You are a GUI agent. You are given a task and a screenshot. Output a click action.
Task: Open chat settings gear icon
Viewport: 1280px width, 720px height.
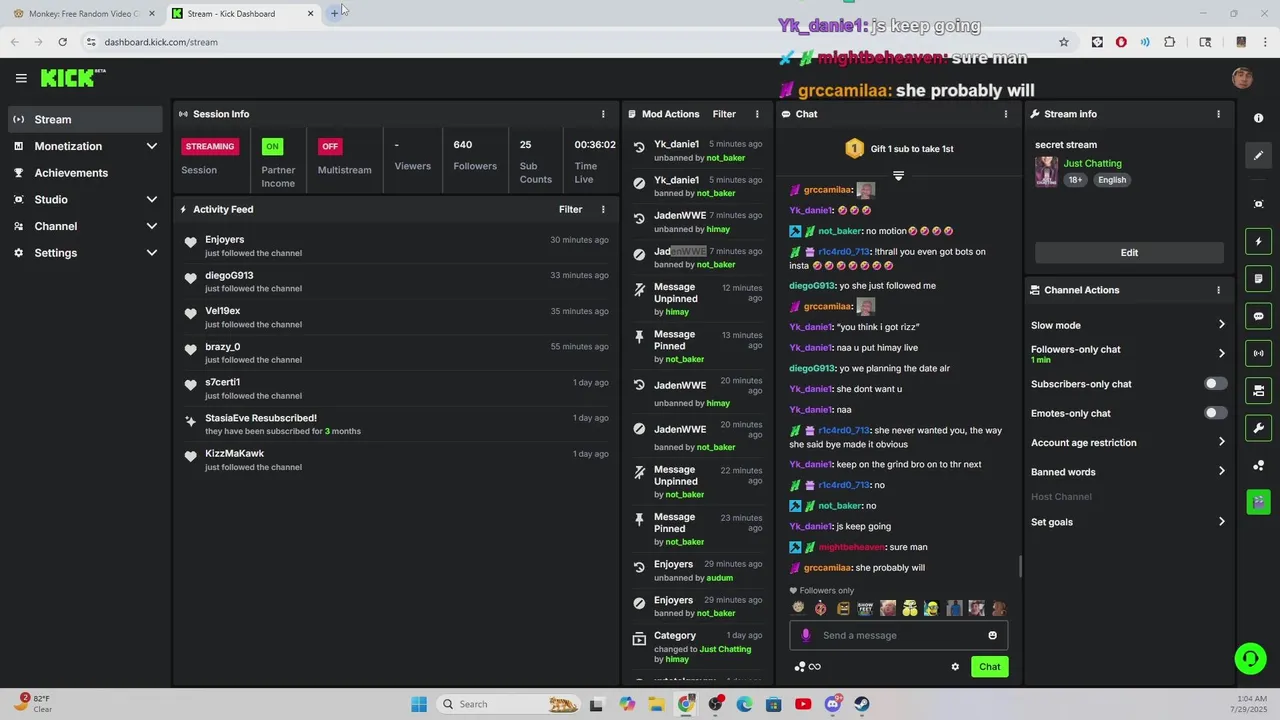pos(955,667)
